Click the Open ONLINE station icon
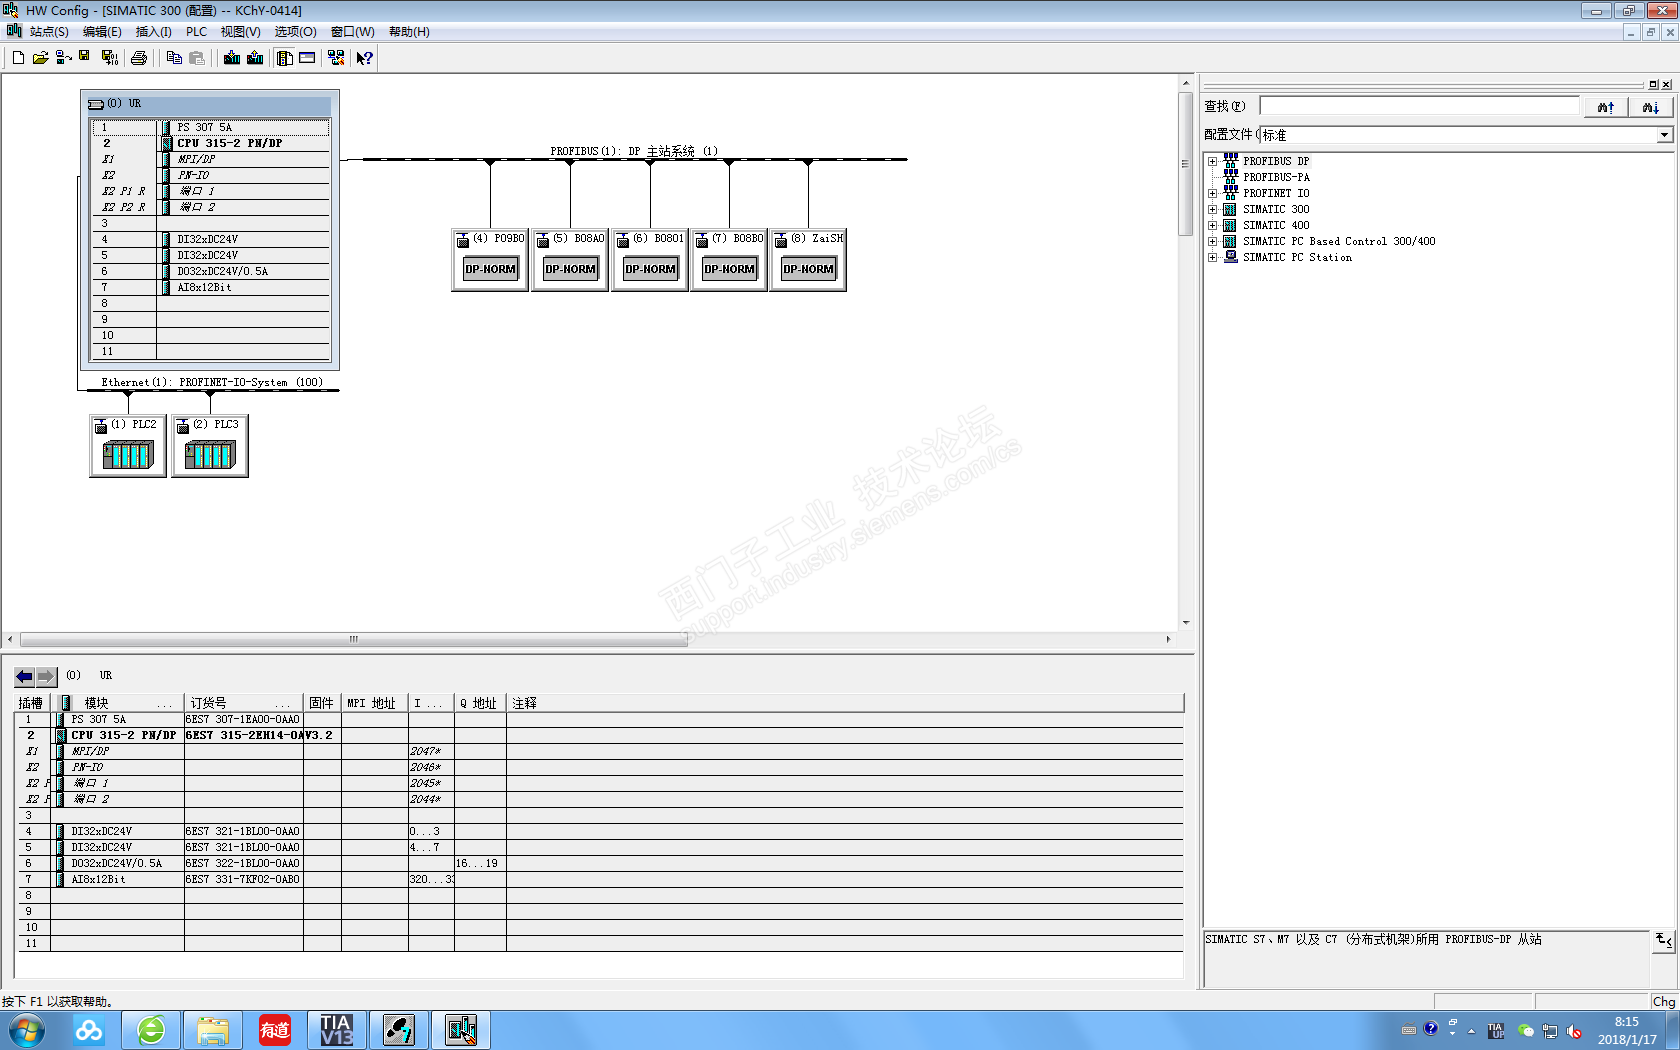Screen dimensions: 1680x1050 pos(63,58)
